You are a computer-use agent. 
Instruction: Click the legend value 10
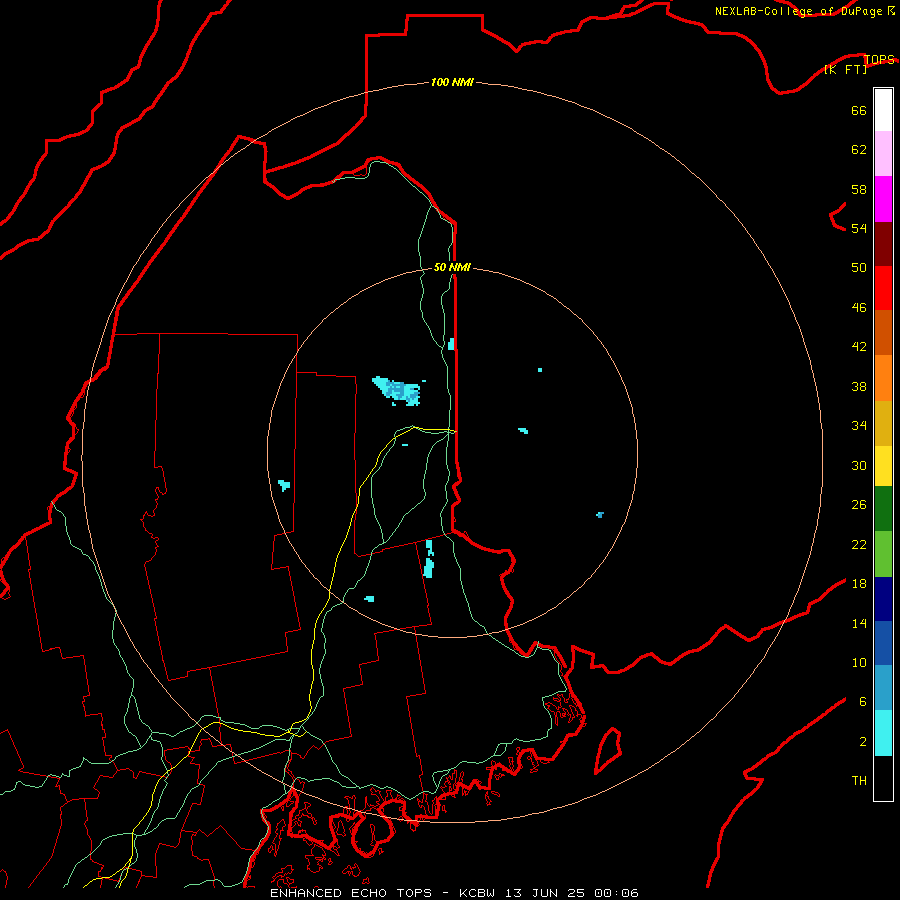859,663
